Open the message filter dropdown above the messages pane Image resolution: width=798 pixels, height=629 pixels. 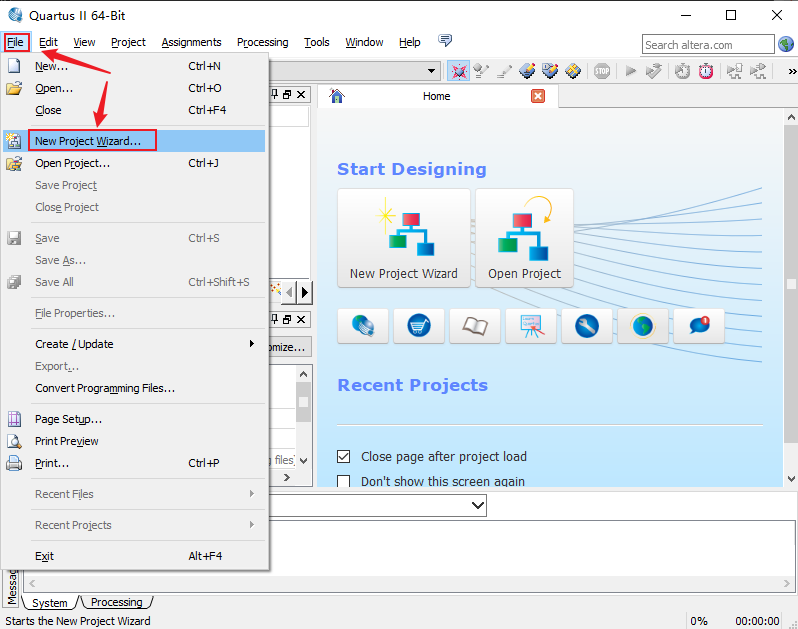477,505
